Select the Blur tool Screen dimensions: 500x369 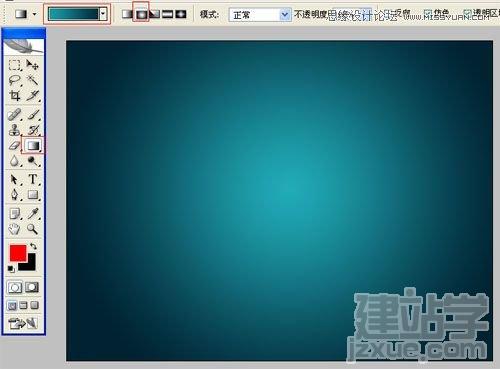tap(15, 161)
